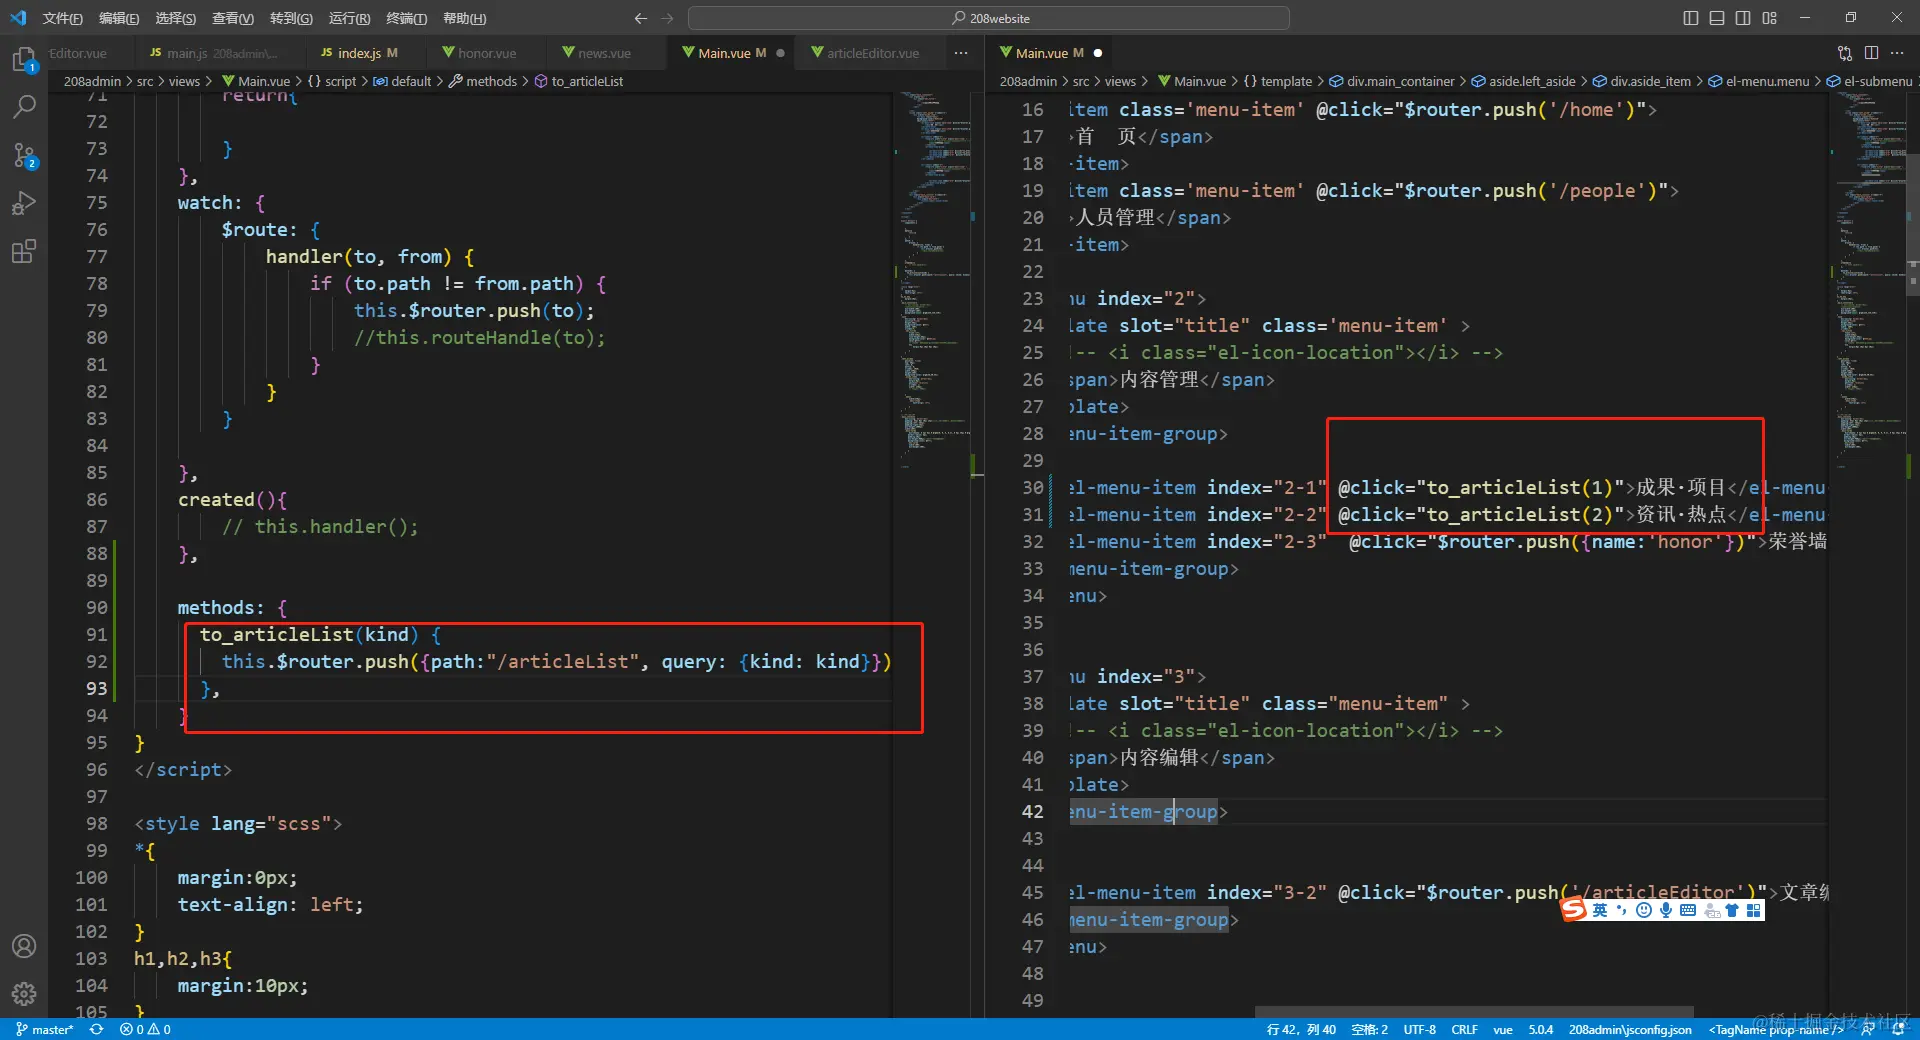Open the 选择(S) menu
Screen dimensions: 1920x1040
(176, 18)
